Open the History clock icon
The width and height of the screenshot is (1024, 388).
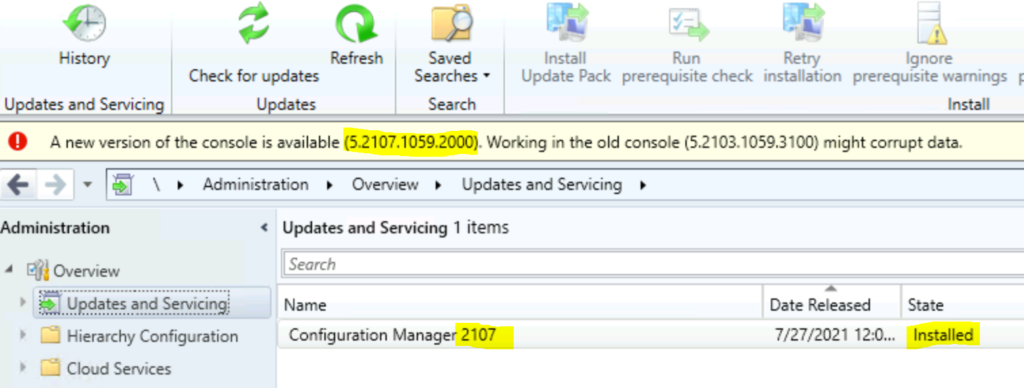tap(84, 24)
